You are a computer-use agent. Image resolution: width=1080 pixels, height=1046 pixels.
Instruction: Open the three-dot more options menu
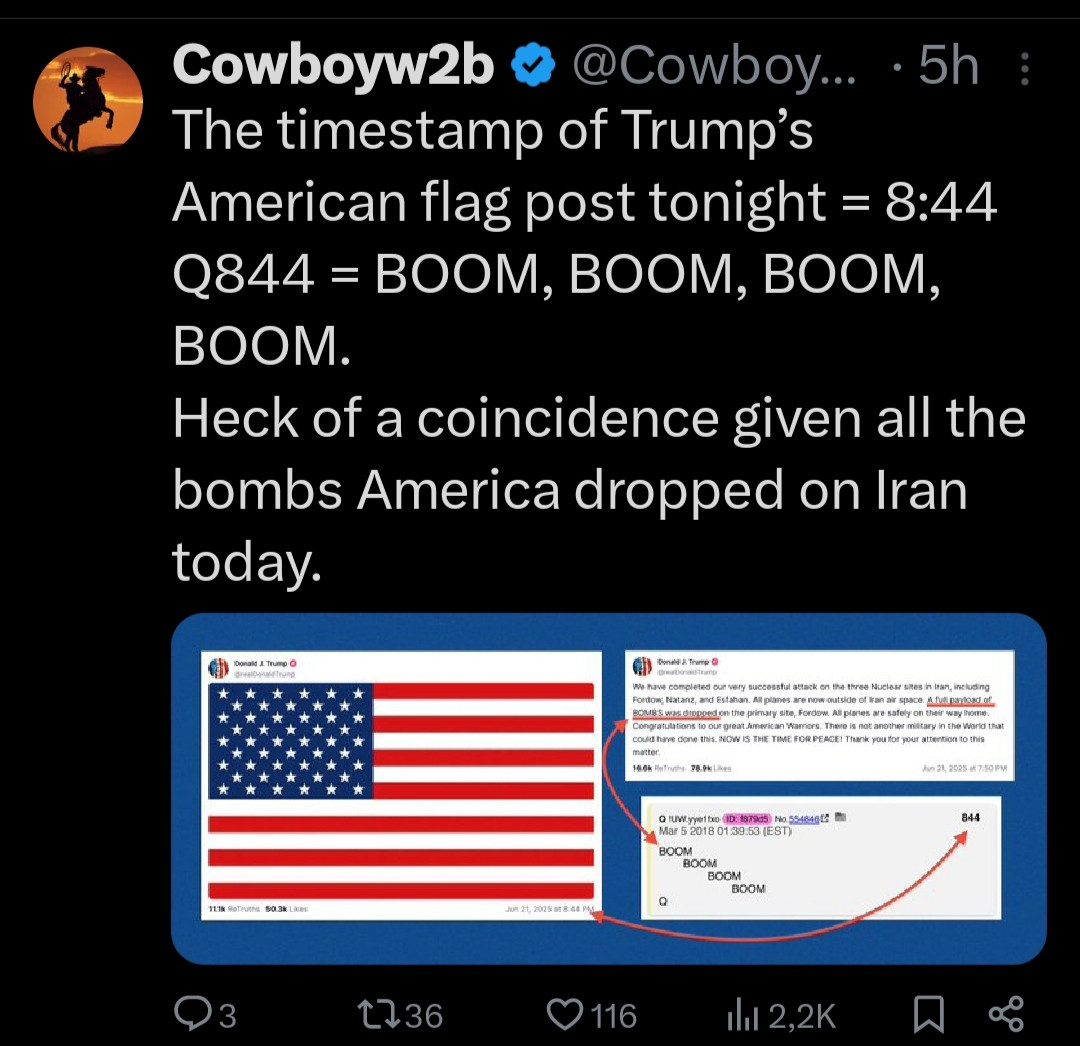pyautogui.click(x=1024, y=68)
